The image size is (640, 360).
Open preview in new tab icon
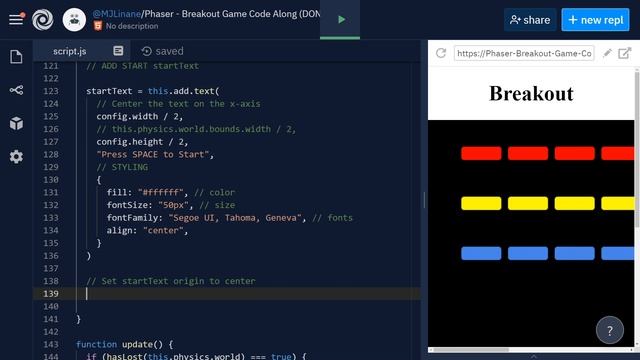coord(624,53)
